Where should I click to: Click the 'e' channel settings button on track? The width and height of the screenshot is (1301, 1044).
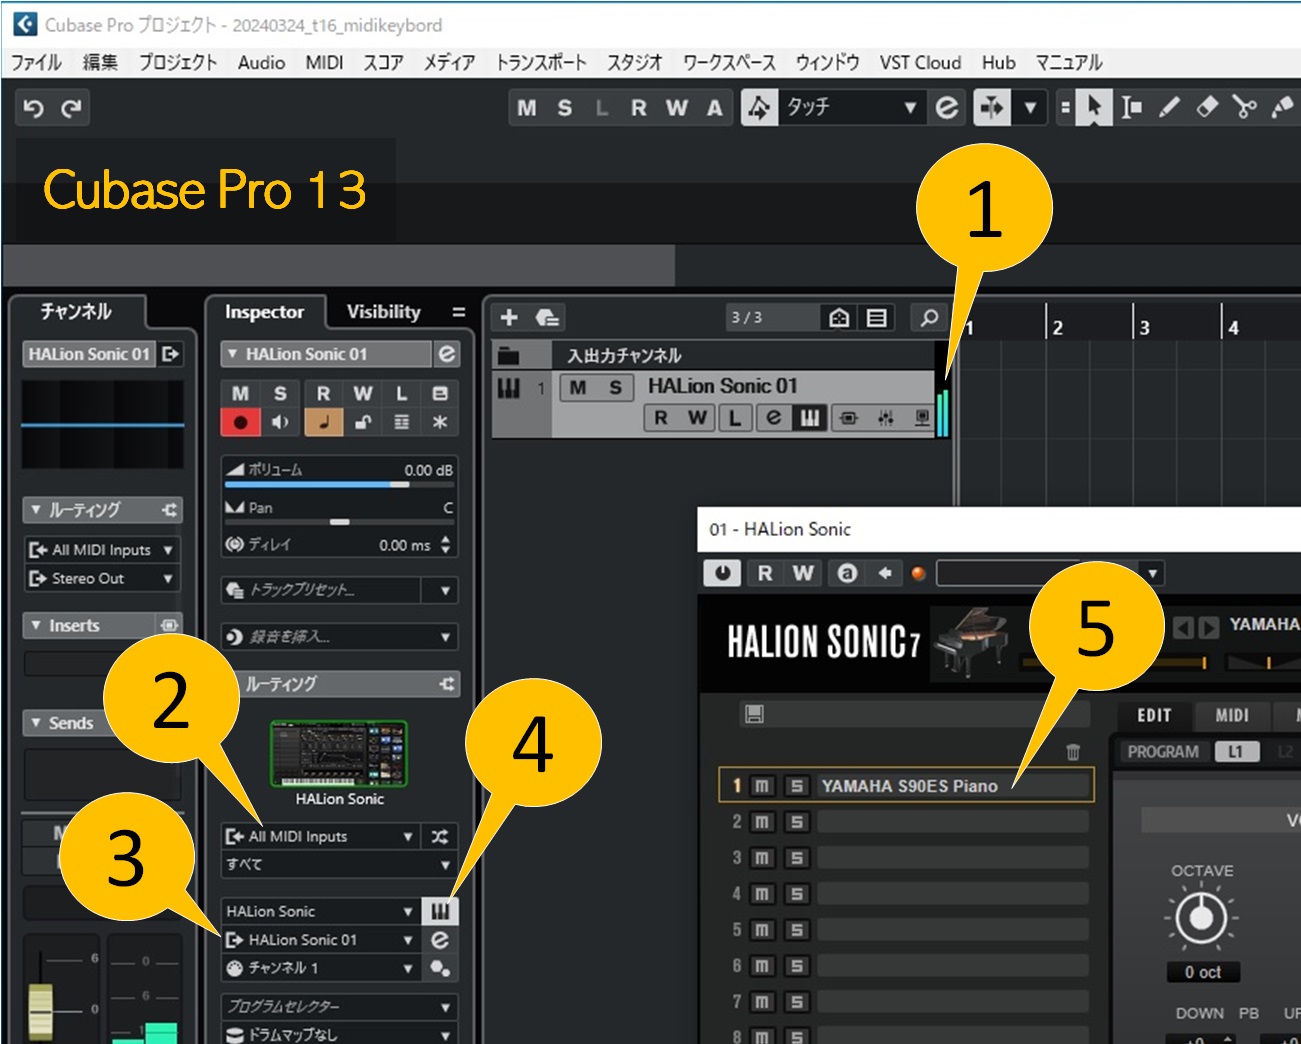[773, 418]
